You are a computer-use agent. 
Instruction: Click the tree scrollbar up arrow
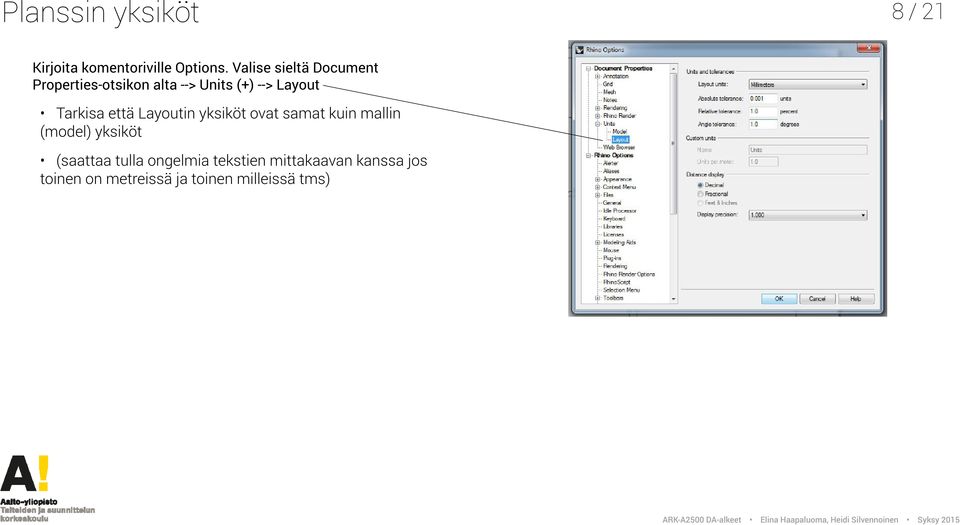pyautogui.click(x=673, y=69)
